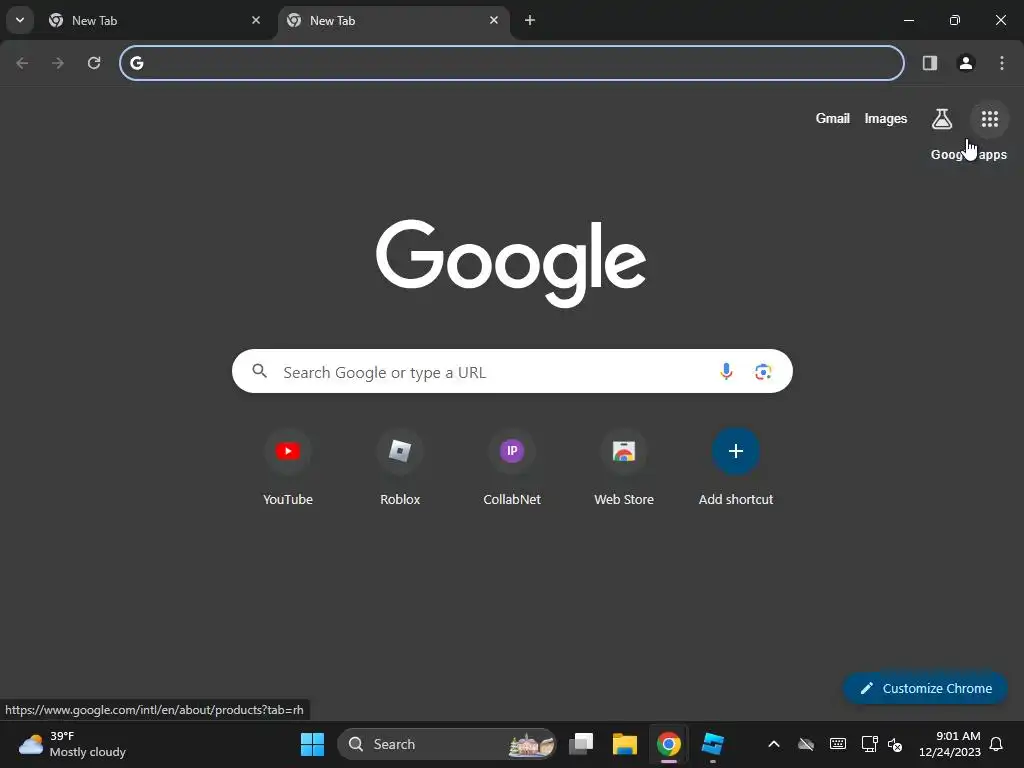Open notifications bell in taskbar
The height and width of the screenshot is (768, 1024).
coord(996,744)
